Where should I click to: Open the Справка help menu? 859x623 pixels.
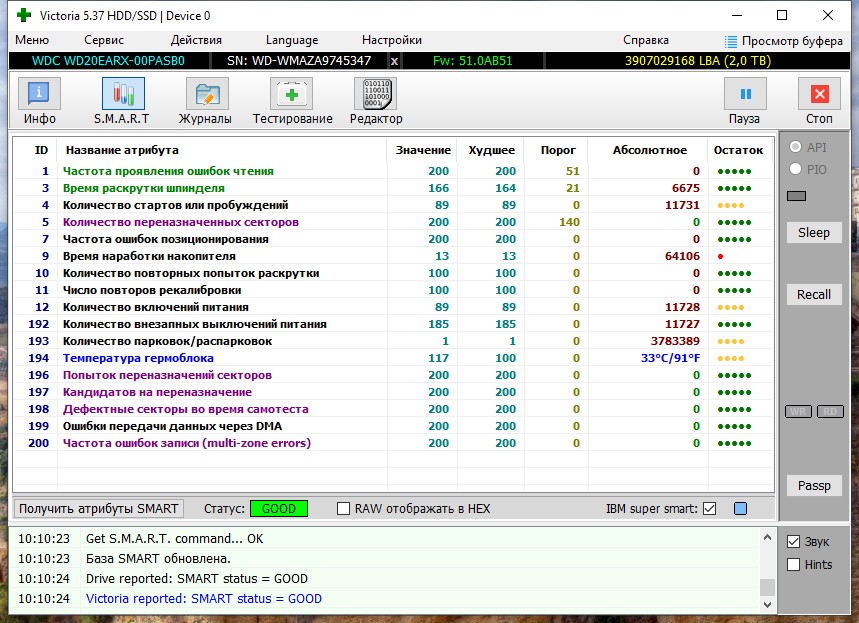646,40
